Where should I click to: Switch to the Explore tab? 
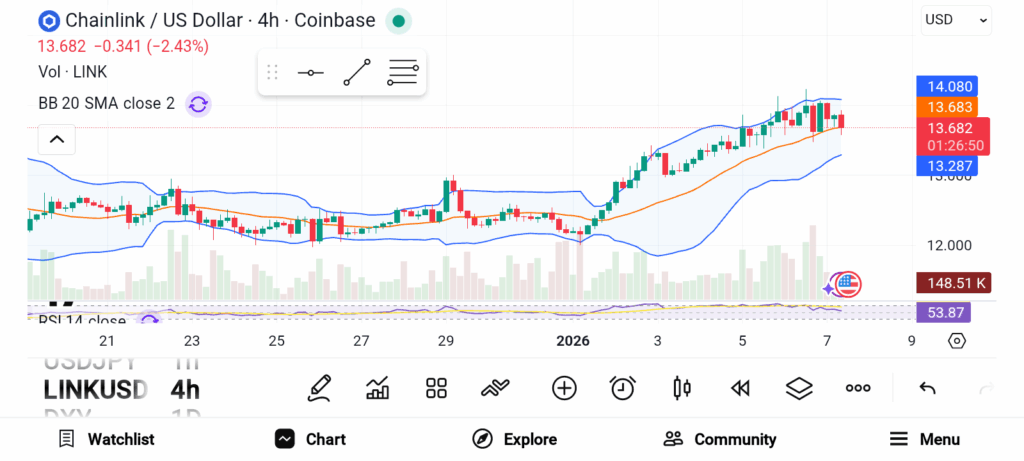(515, 439)
